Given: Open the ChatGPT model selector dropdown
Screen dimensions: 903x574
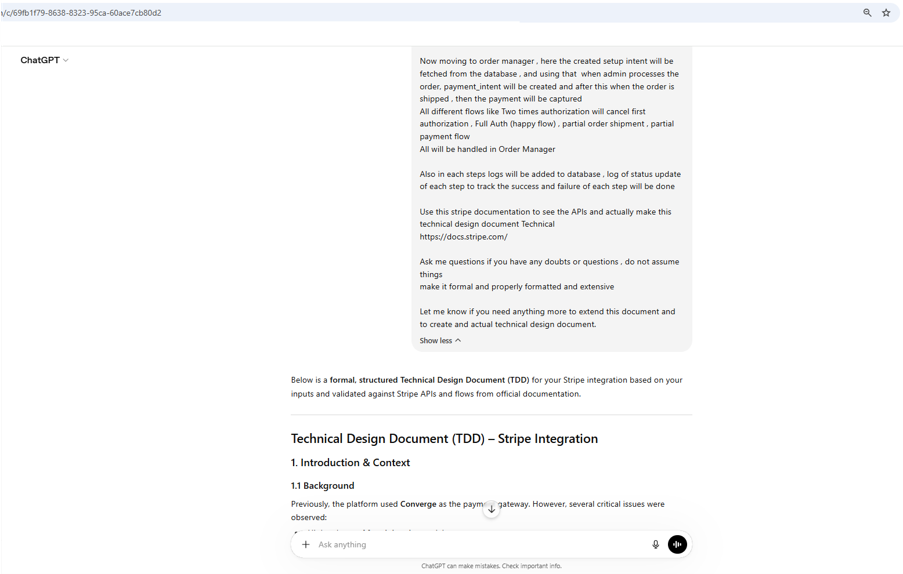Looking at the screenshot, I should [x=44, y=60].
